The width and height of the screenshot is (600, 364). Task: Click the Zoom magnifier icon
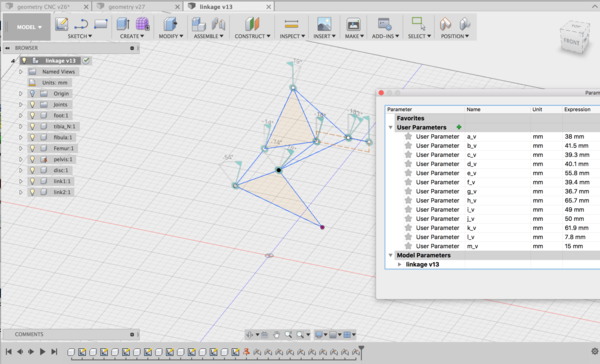coord(288,335)
